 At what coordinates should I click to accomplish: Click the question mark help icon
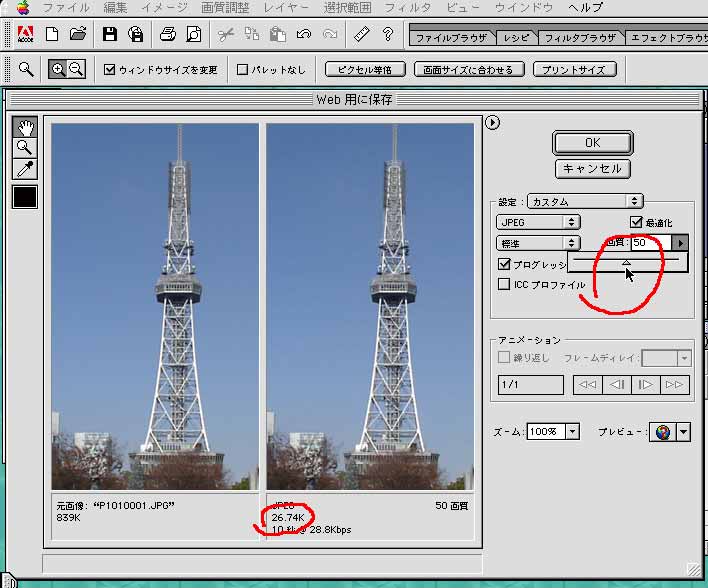click(x=387, y=35)
